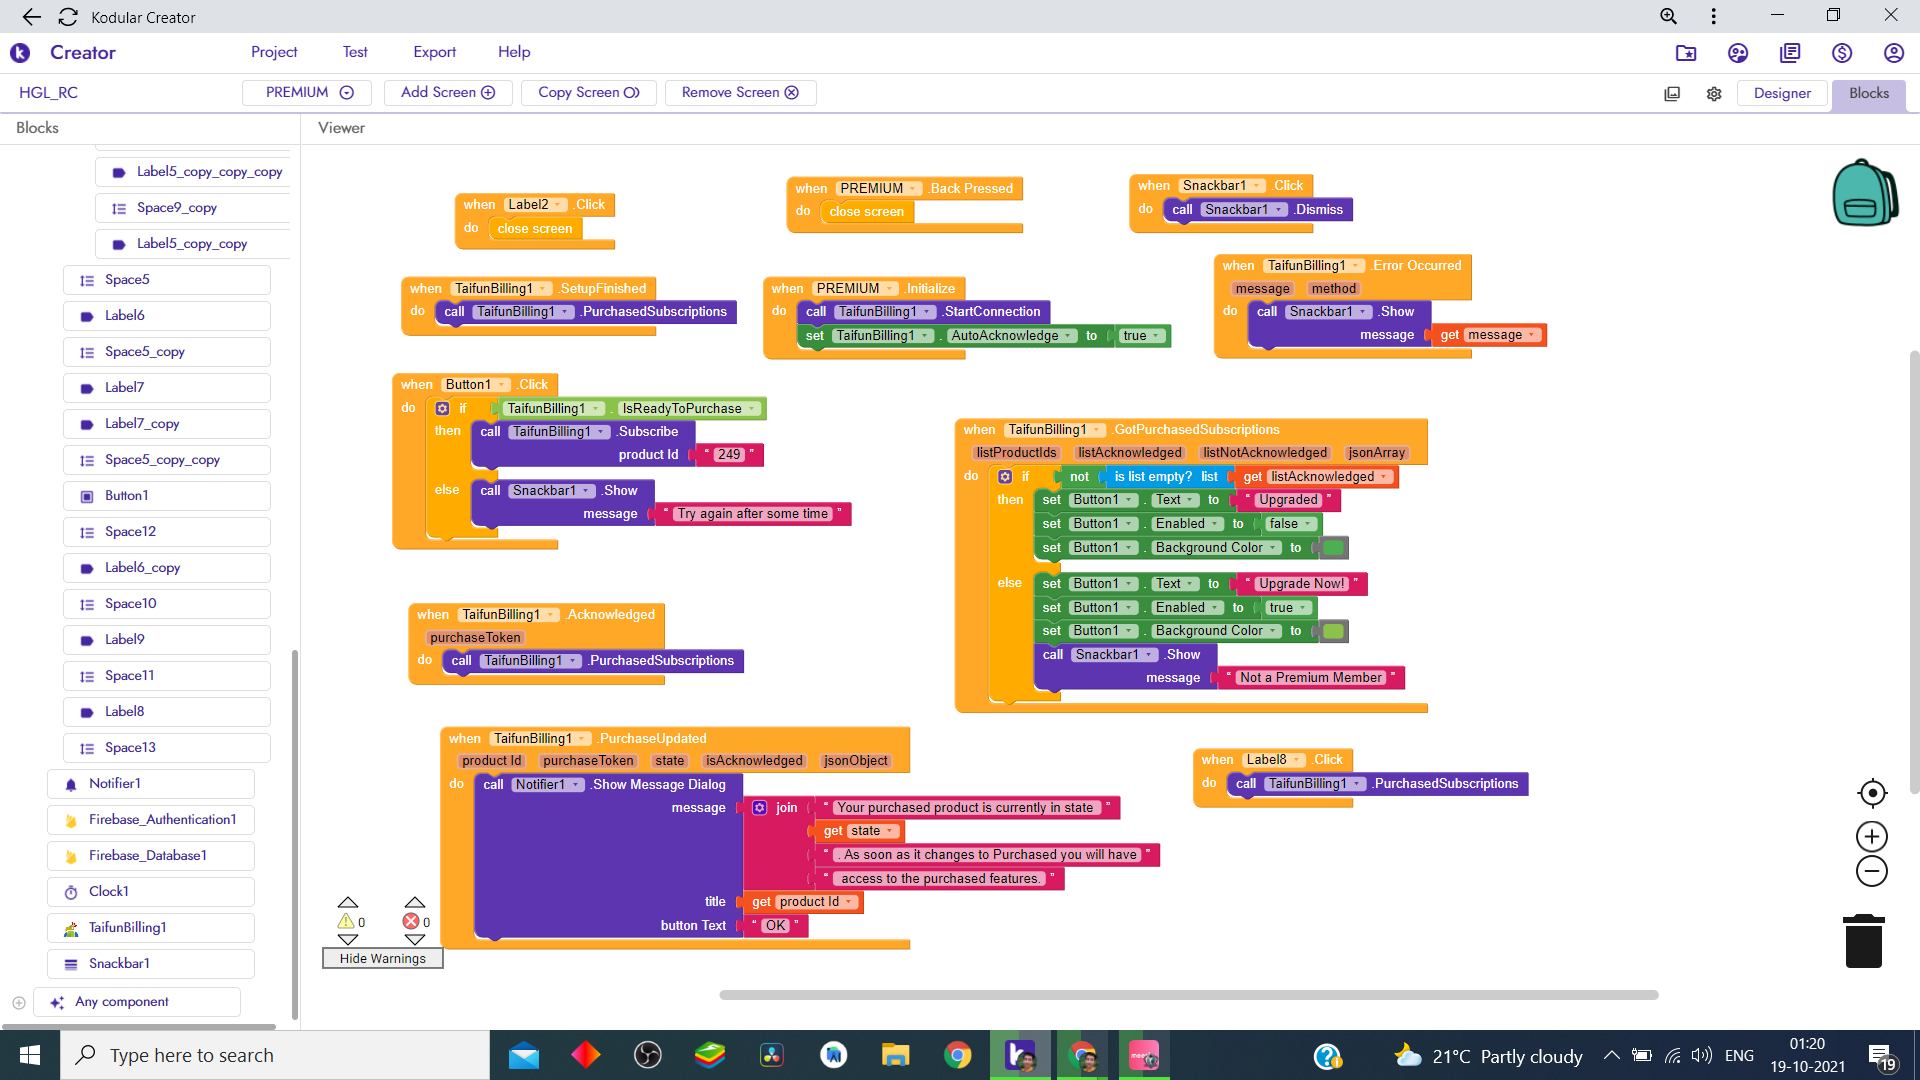
Task: Toggle the true value dropdown in AutoAcknowledge block
Action: [1142, 336]
